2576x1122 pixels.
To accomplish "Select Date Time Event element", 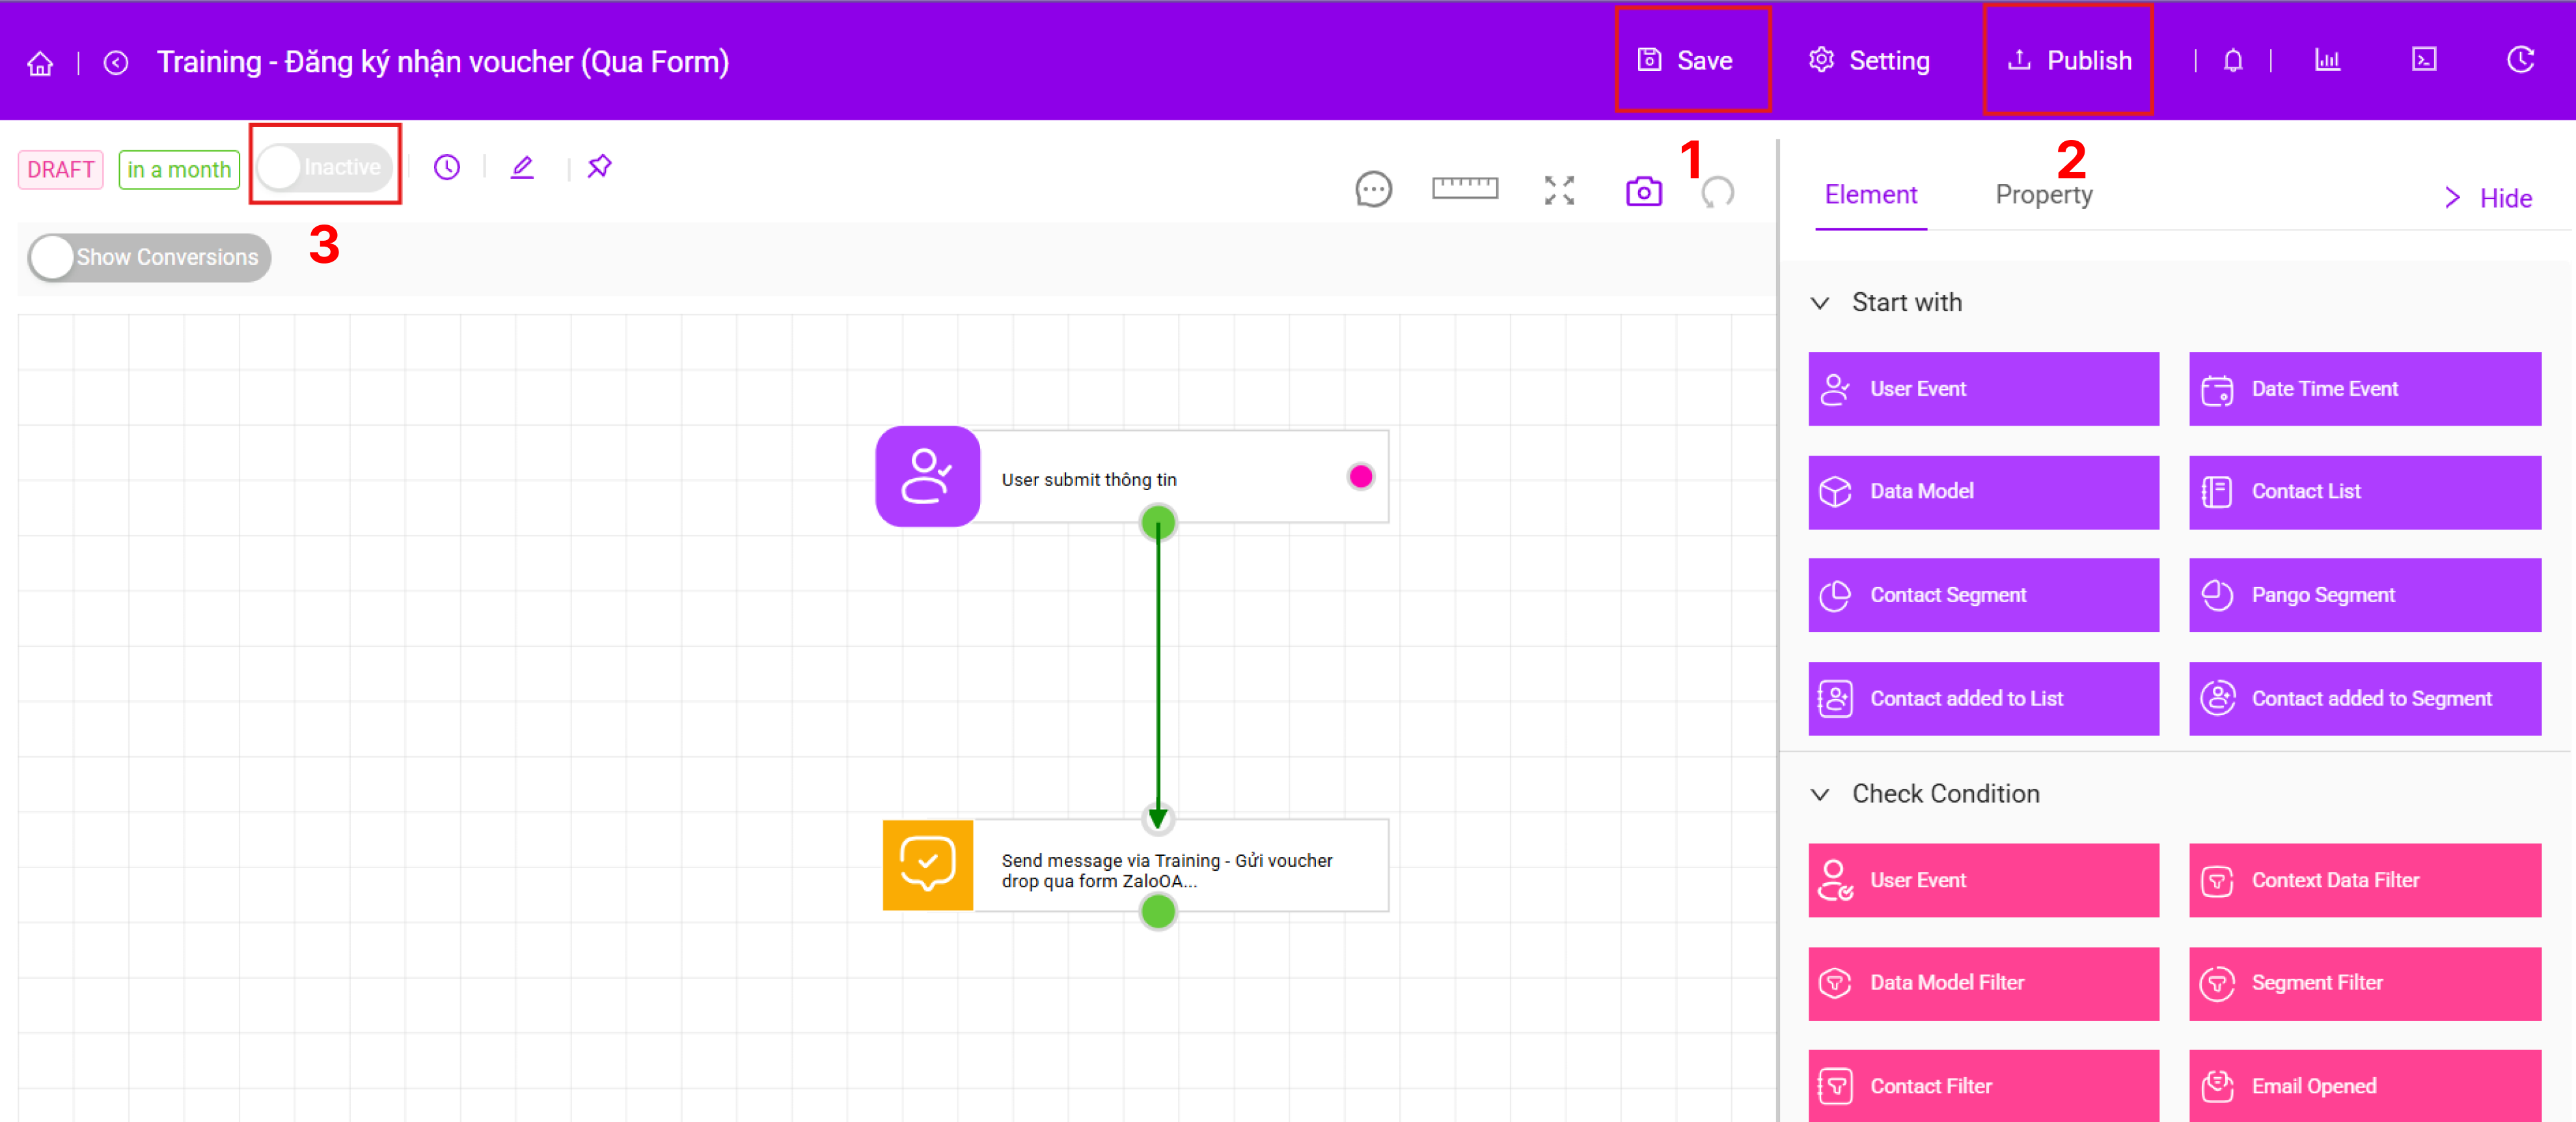I will pos(2365,388).
